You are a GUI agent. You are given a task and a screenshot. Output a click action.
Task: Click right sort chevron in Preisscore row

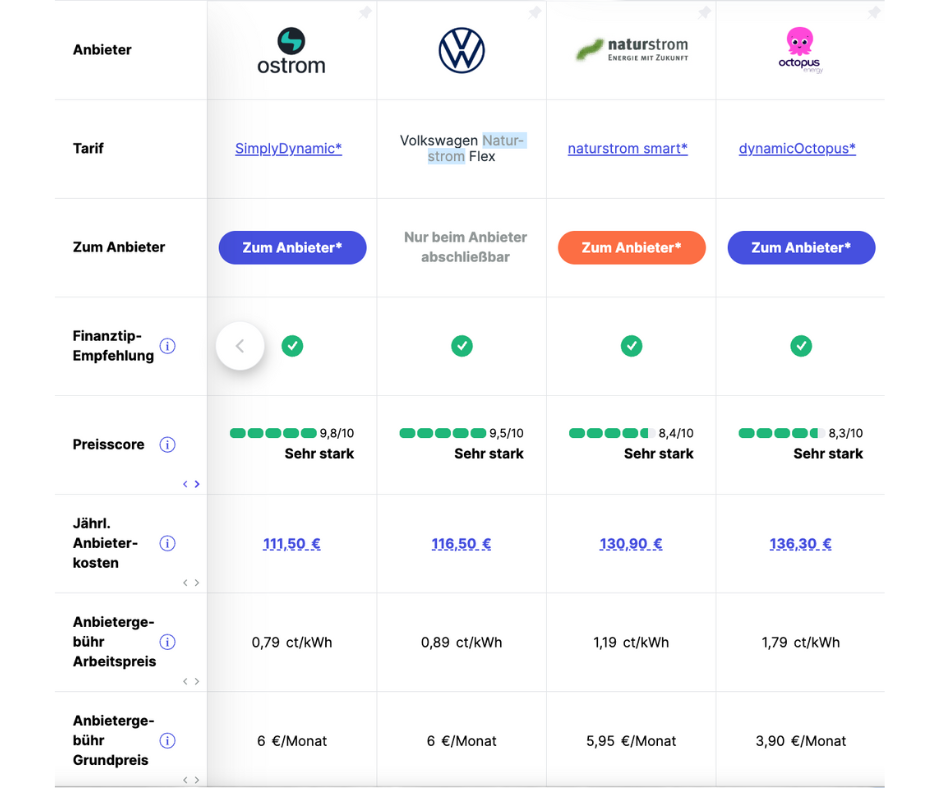click(x=197, y=484)
